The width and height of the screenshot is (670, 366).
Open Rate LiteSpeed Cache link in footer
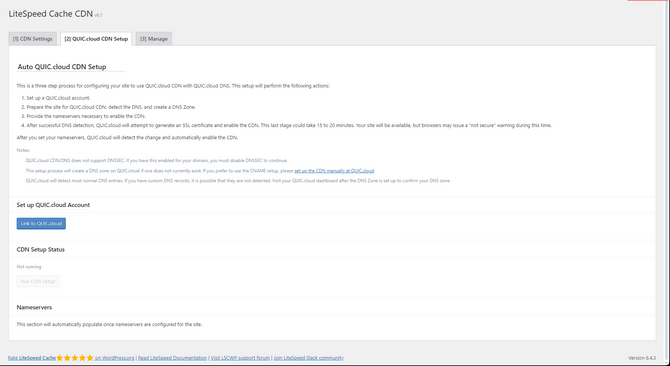[x=32, y=358]
